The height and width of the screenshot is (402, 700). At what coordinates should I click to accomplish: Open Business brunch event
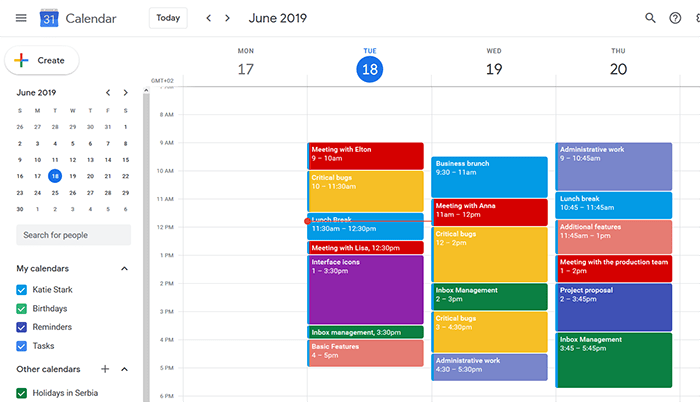[489, 177]
